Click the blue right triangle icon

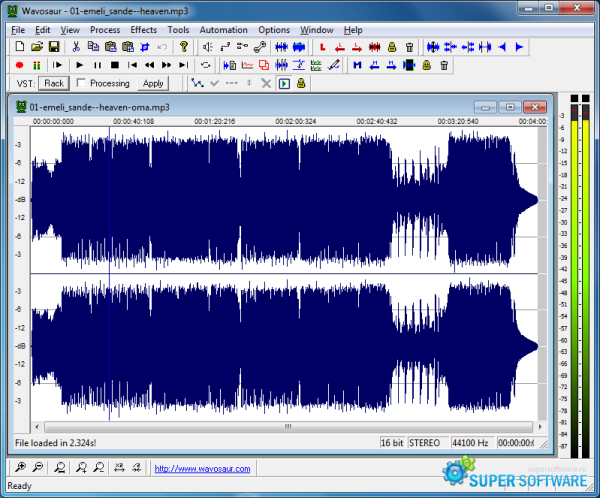click(519, 47)
